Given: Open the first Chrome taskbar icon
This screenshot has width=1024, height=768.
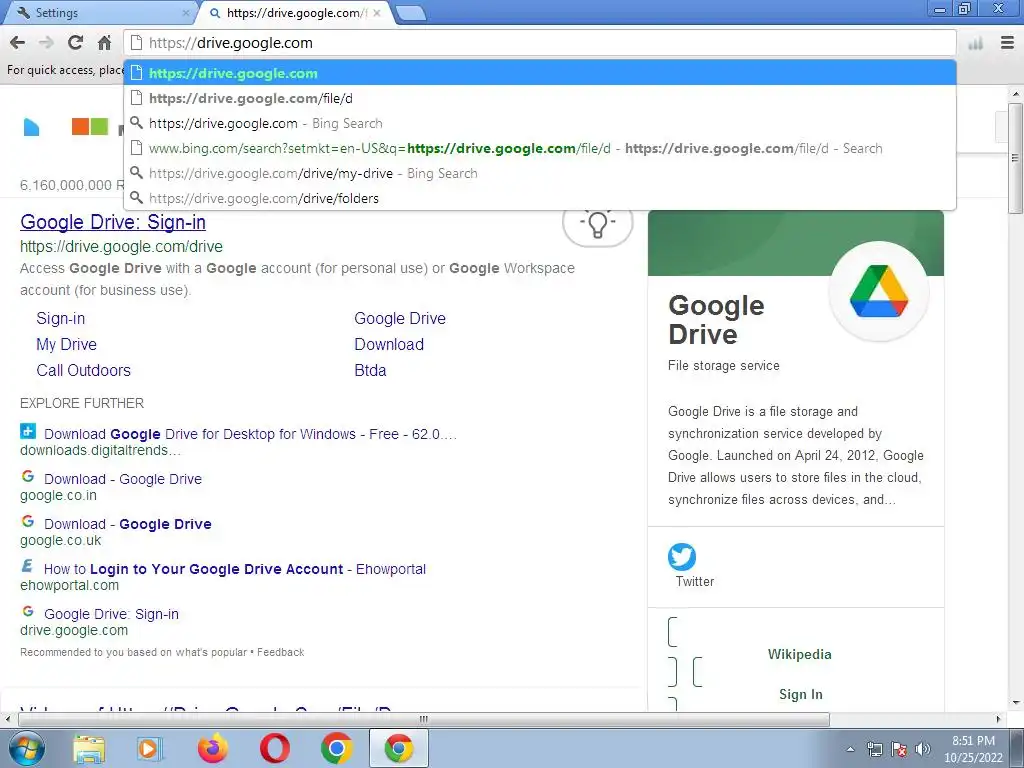Looking at the screenshot, I should 337,749.
